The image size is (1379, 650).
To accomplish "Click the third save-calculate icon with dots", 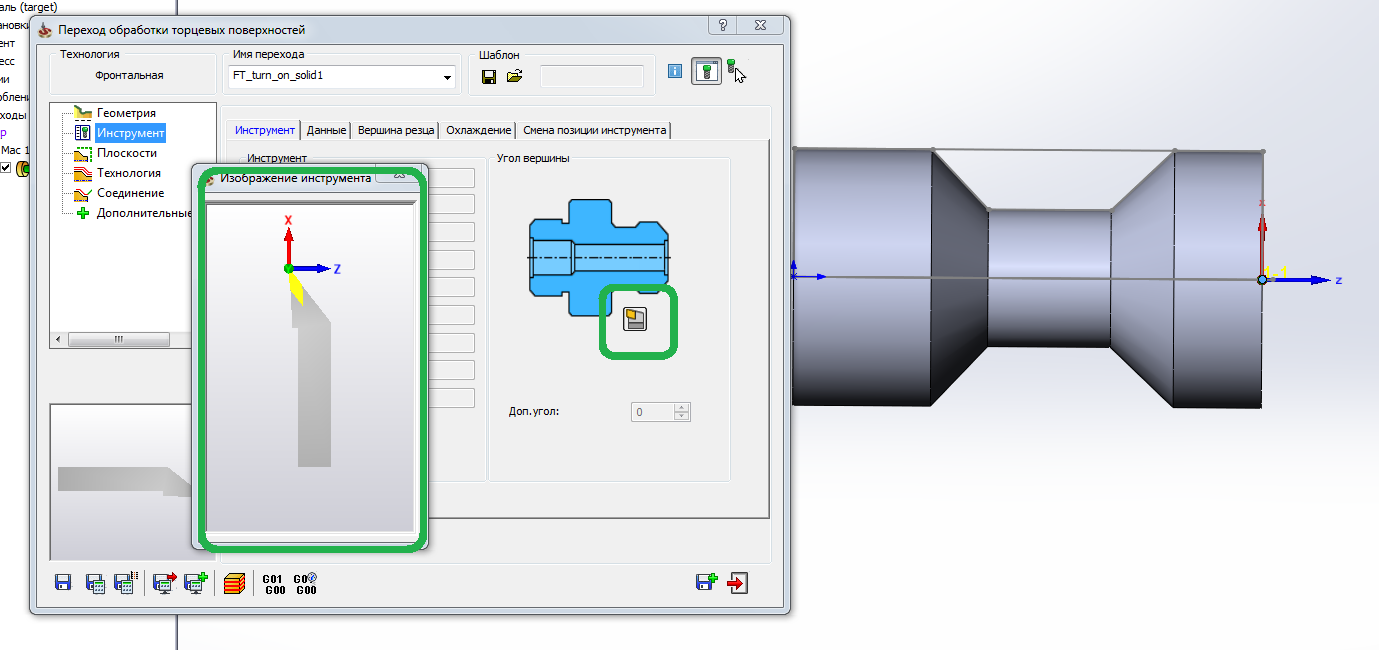I will pos(125,584).
